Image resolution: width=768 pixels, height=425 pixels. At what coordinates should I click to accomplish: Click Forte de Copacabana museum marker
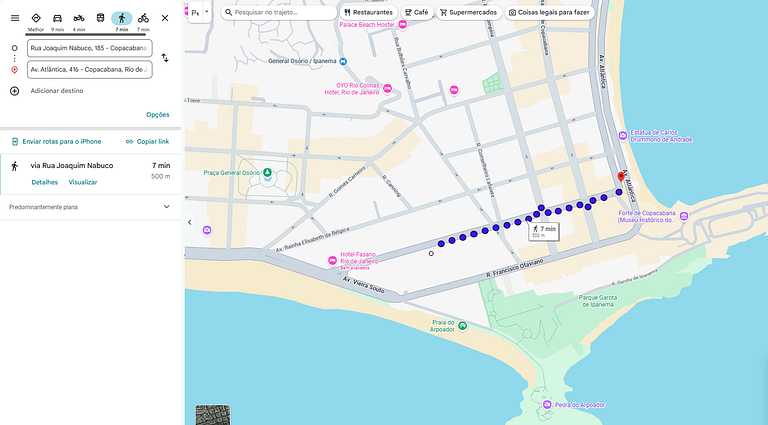[684, 216]
